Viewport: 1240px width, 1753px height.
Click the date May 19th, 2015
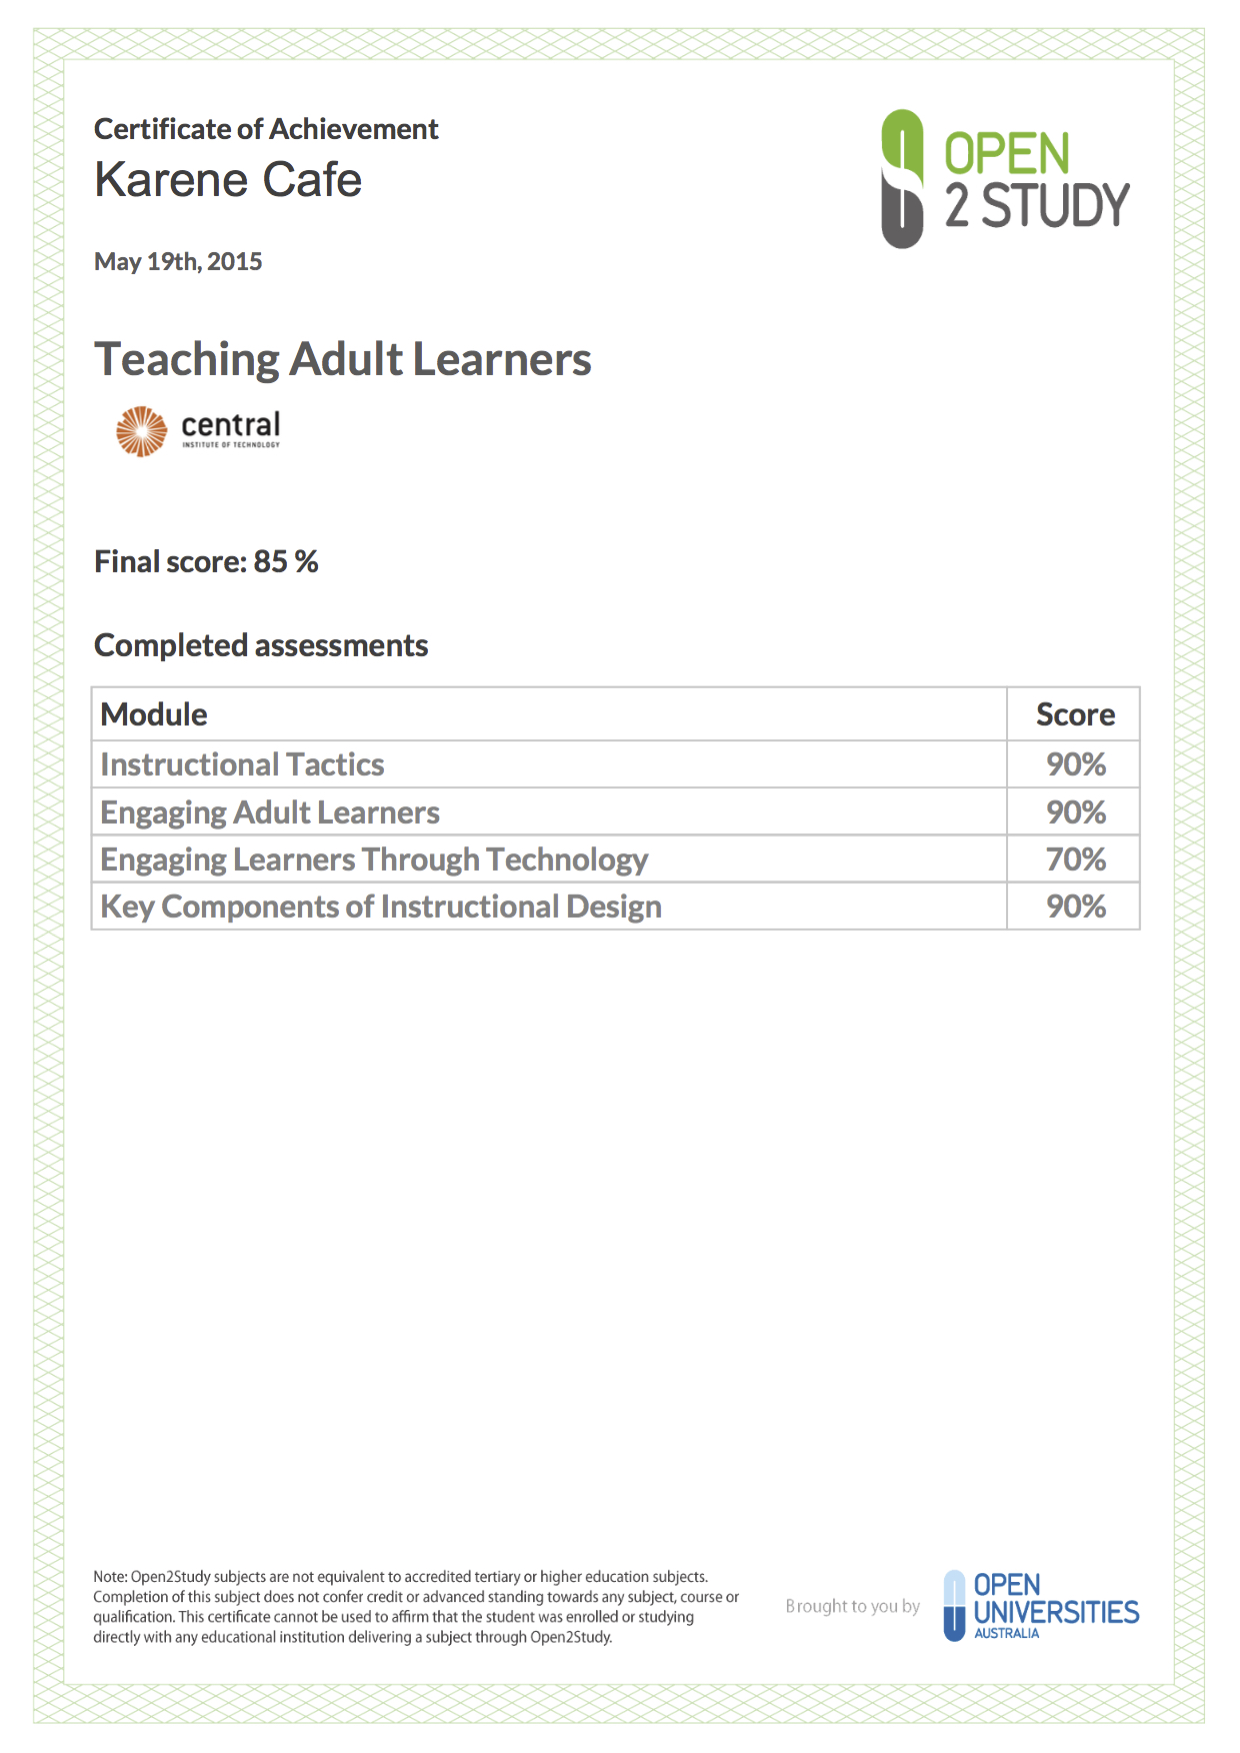[x=178, y=262]
